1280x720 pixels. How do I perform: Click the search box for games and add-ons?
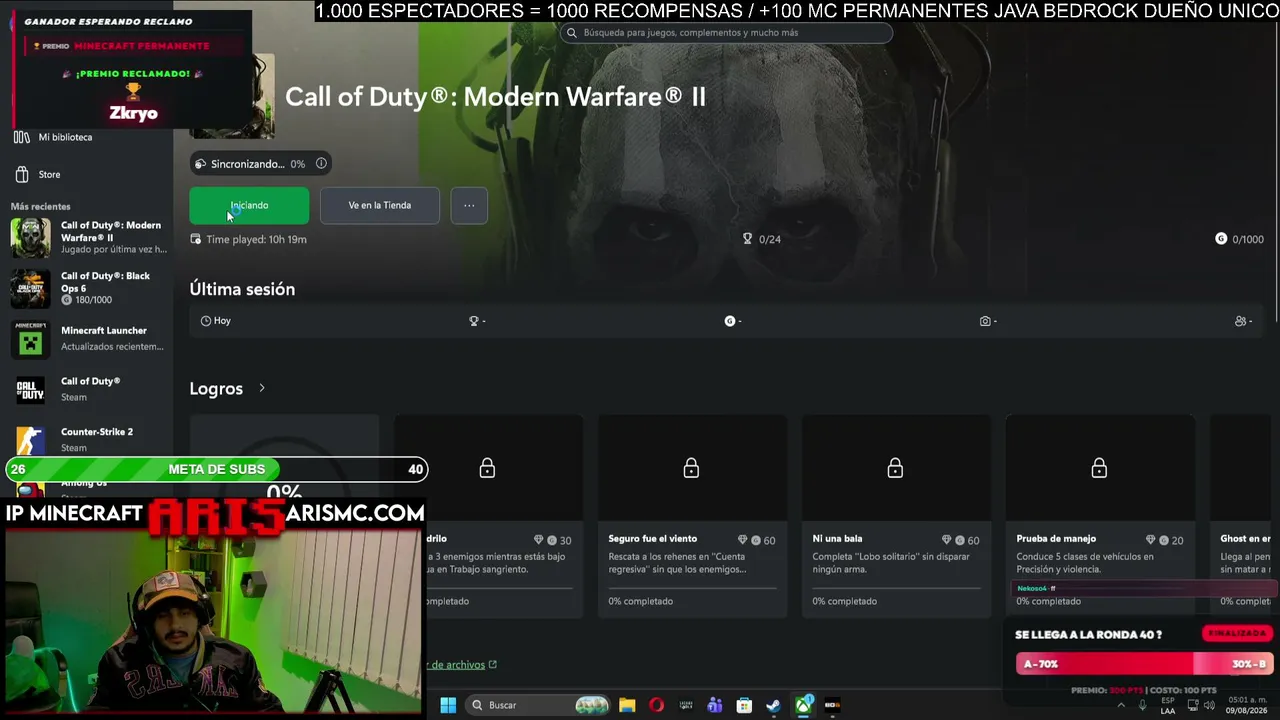[726, 33]
